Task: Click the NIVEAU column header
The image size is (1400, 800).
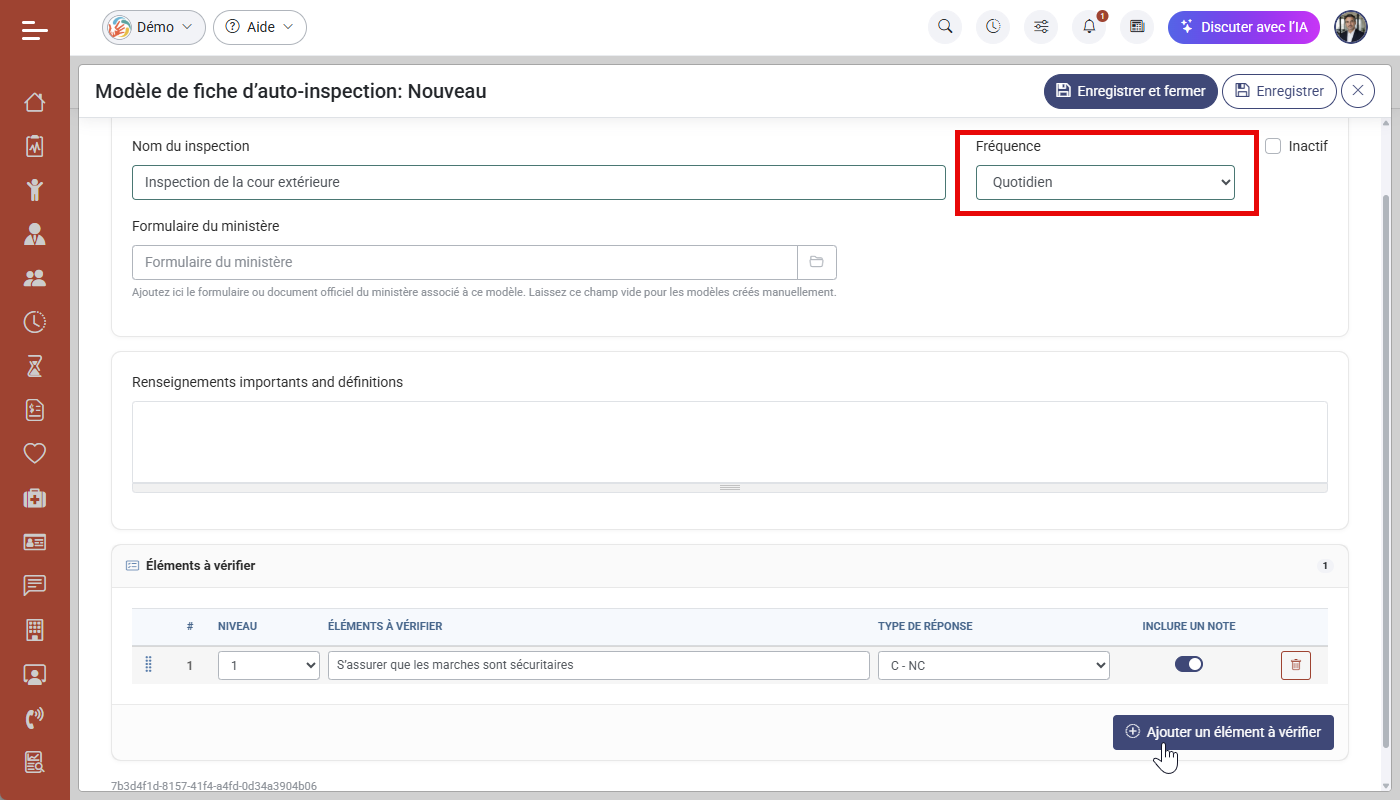Action: [x=238, y=626]
